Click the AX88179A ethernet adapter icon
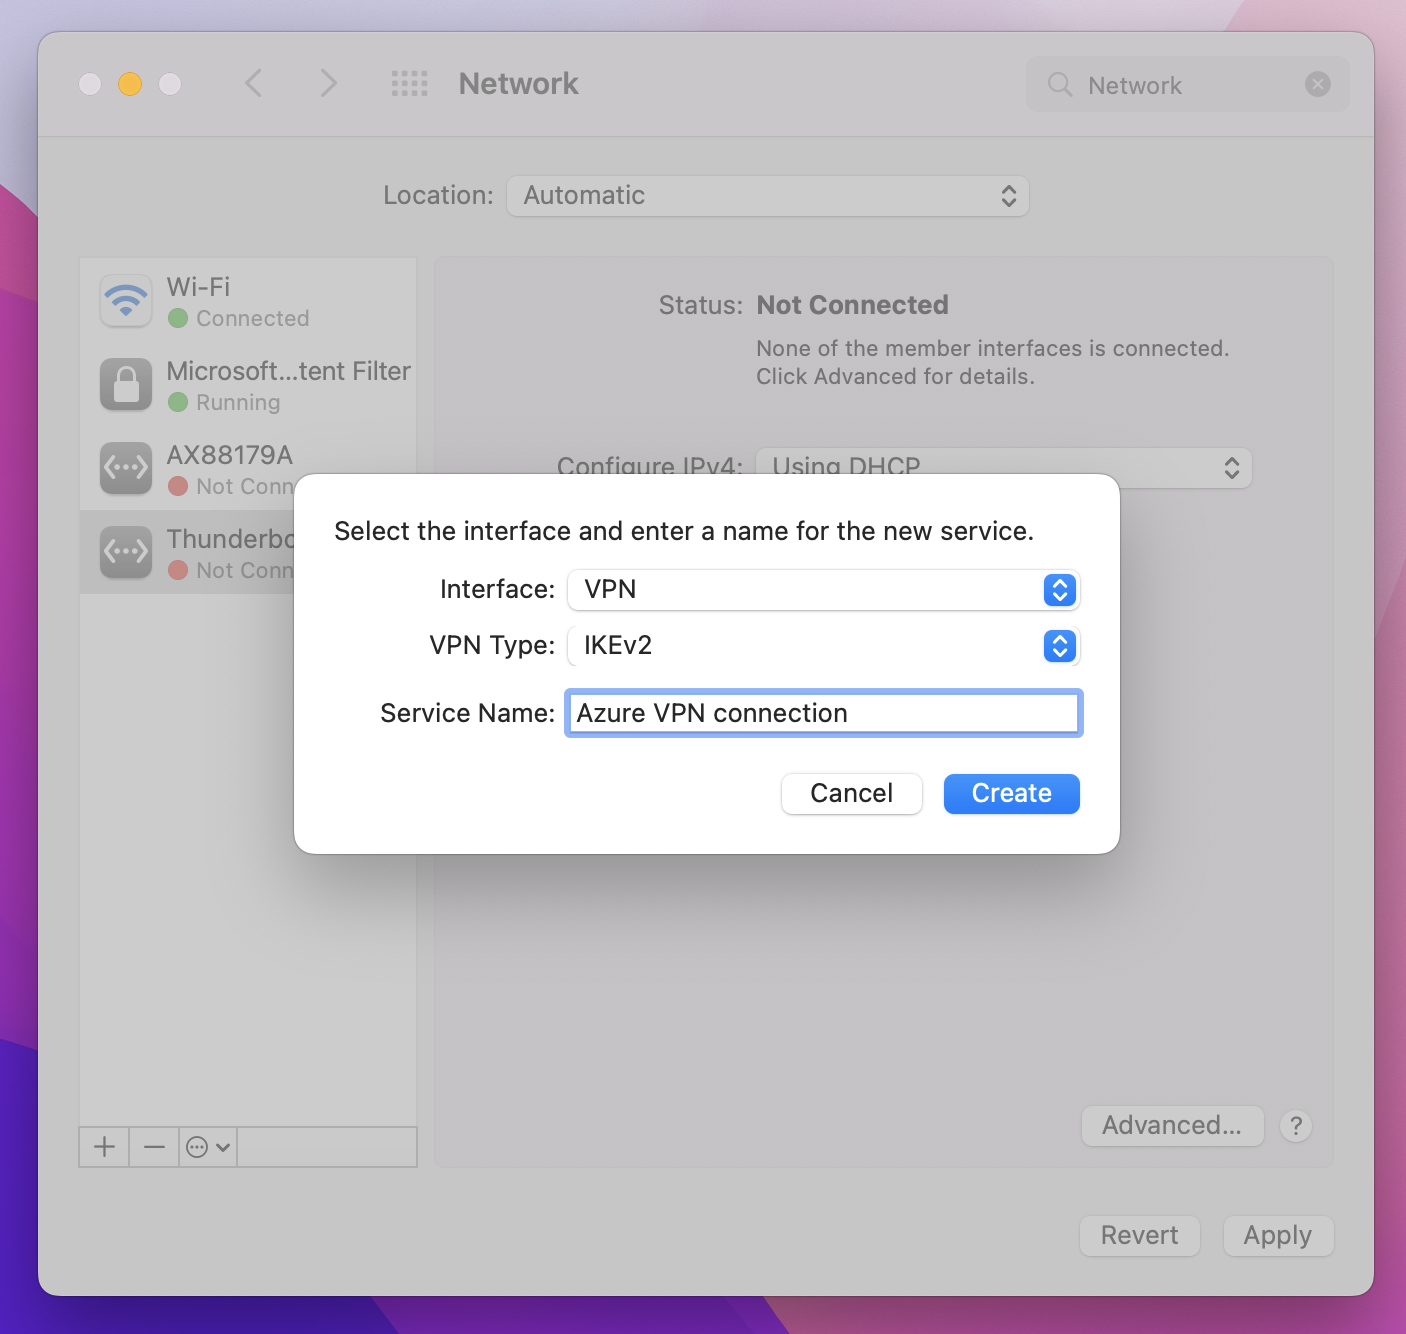The height and width of the screenshot is (1334, 1406). (125, 467)
